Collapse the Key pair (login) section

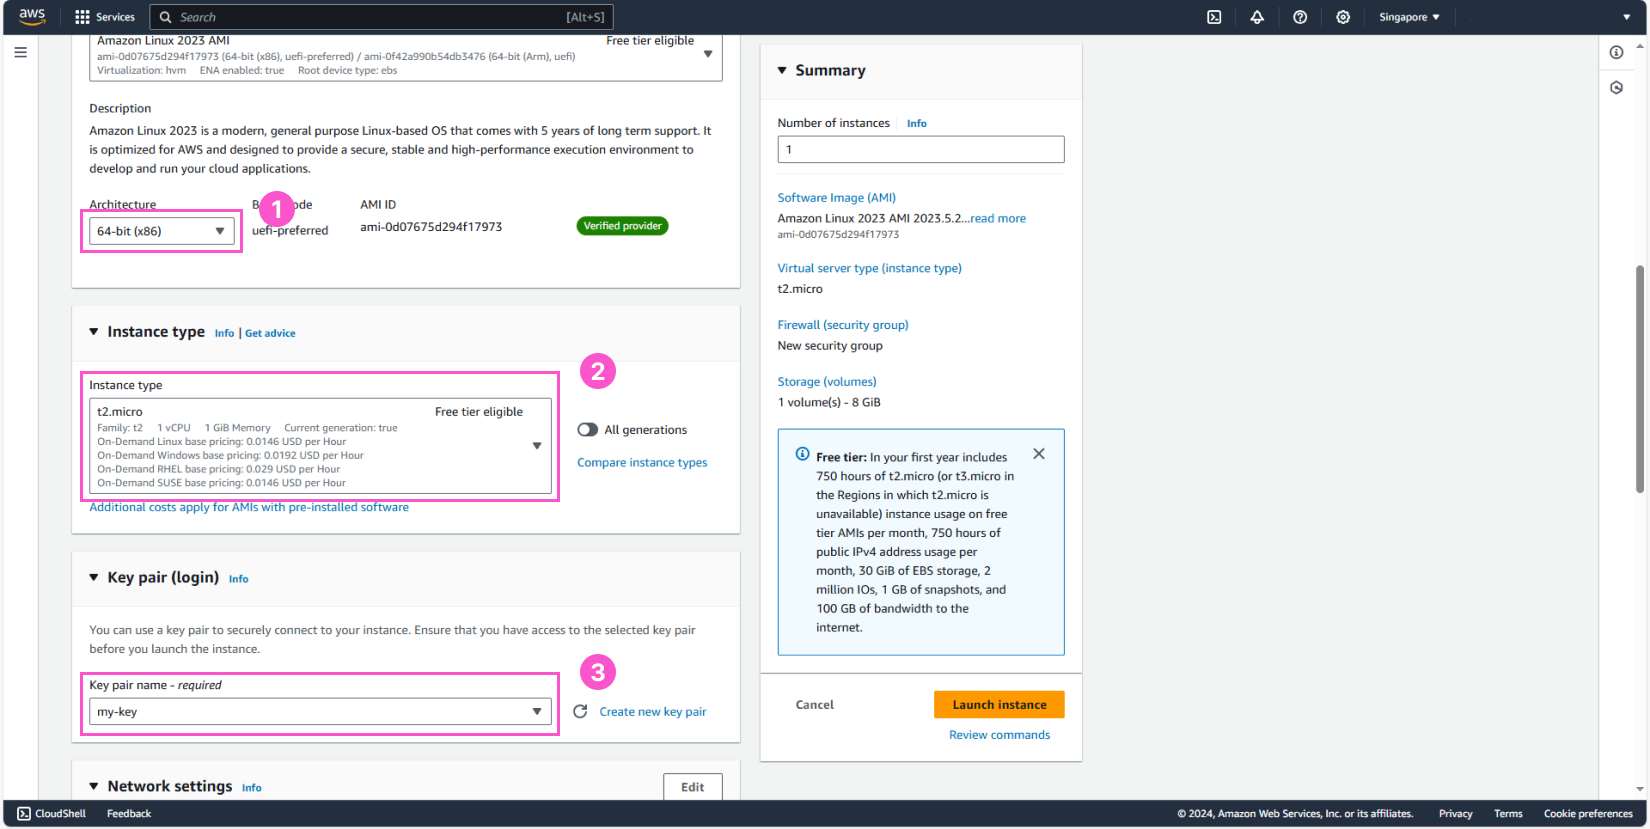point(94,577)
